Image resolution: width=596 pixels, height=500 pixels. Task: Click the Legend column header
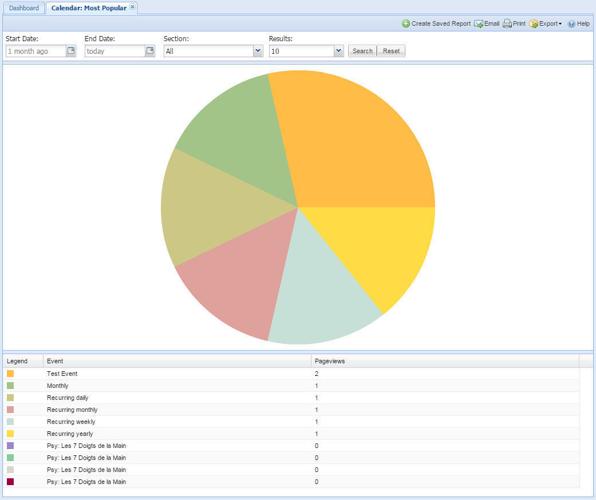pyautogui.click(x=23, y=361)
